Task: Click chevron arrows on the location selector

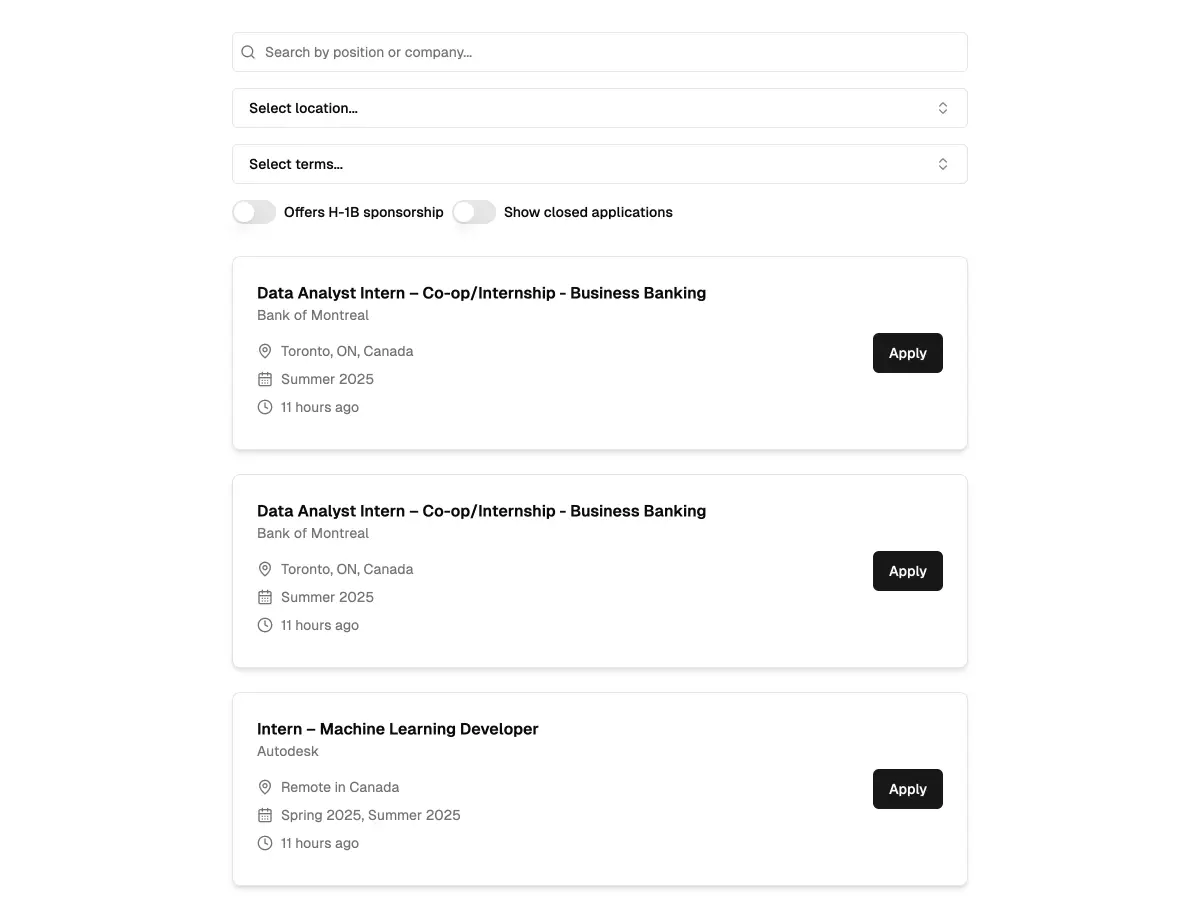Action: [942, 108]
